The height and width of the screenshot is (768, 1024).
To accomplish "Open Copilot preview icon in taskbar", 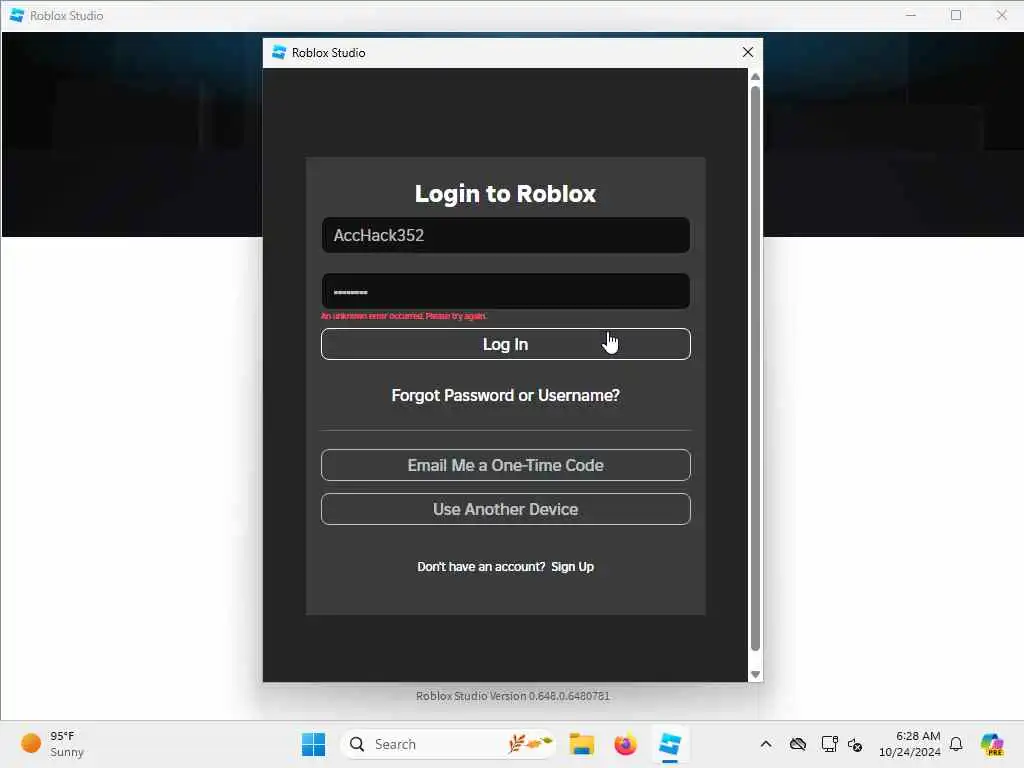I will [x=991, y=744].
